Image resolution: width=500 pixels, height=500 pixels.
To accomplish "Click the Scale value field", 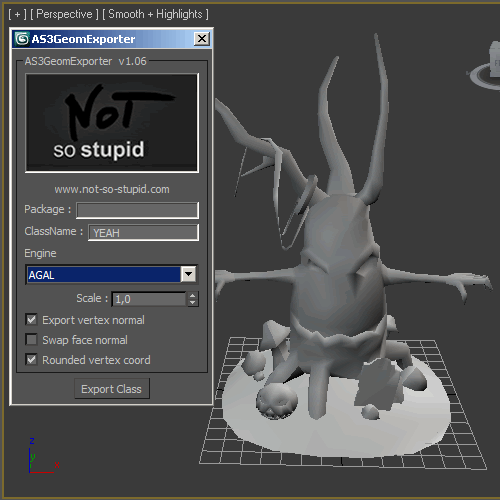I will 149,299.
